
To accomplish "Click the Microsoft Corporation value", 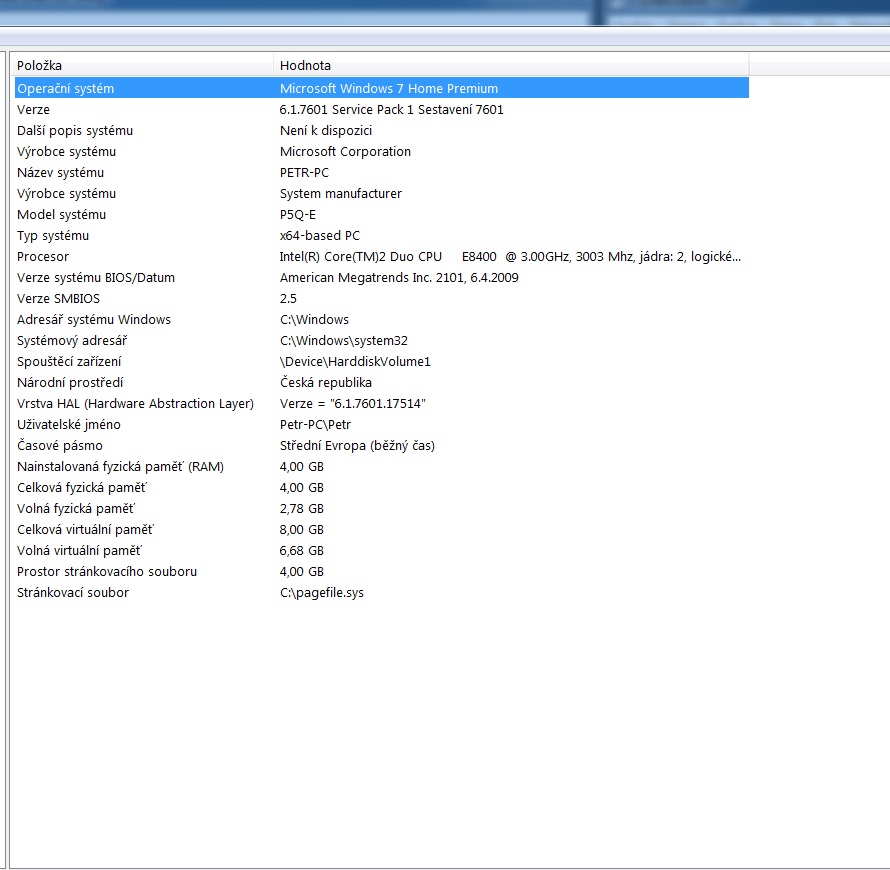I will (345, 152).
